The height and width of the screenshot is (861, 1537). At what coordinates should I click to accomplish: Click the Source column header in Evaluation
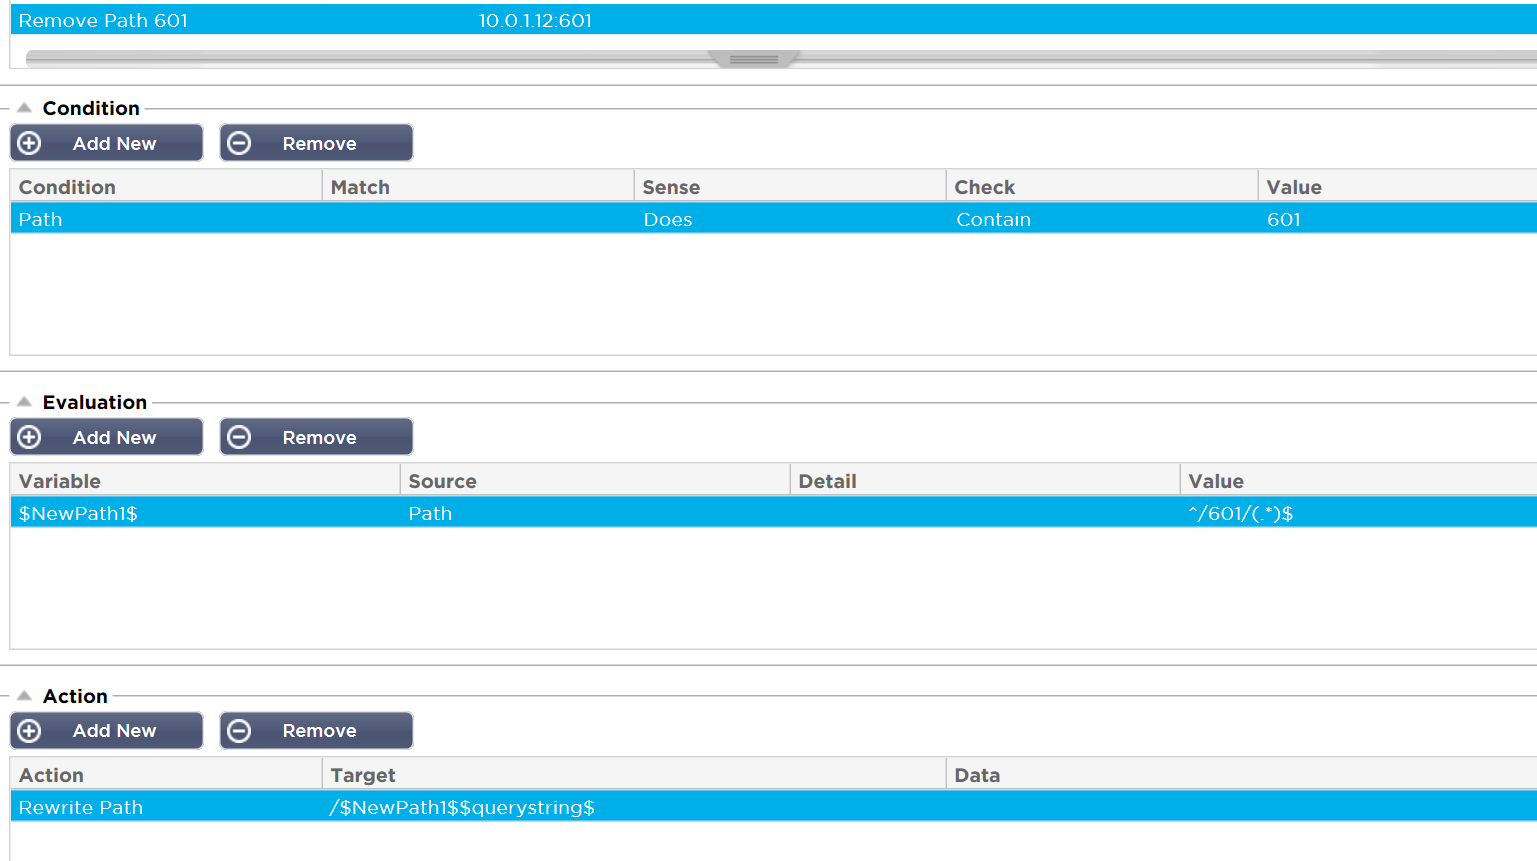coord(442,481)
